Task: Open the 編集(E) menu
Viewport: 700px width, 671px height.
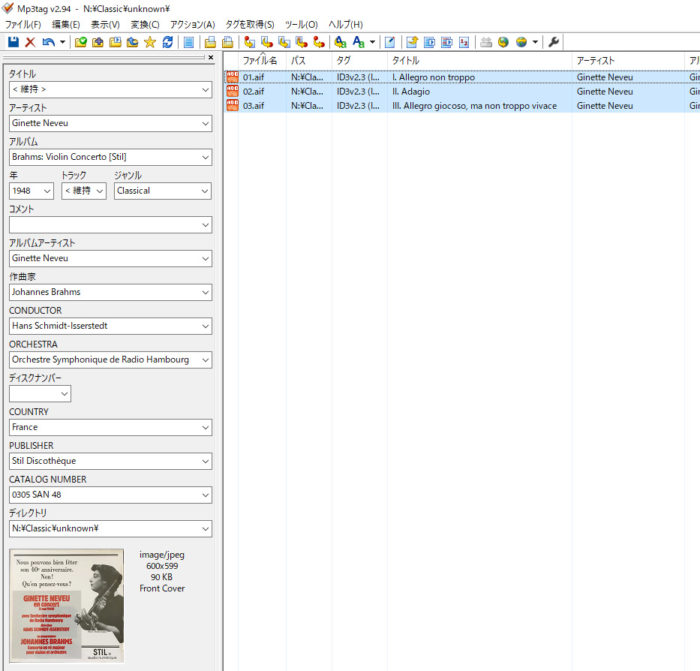Action: [66, 25]
